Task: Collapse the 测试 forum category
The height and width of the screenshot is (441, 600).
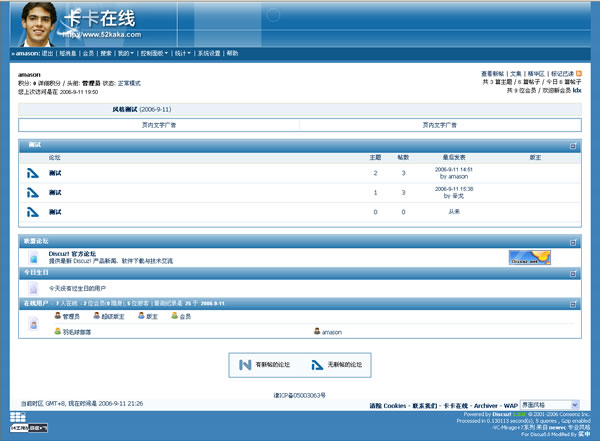Action: [573, 146]
